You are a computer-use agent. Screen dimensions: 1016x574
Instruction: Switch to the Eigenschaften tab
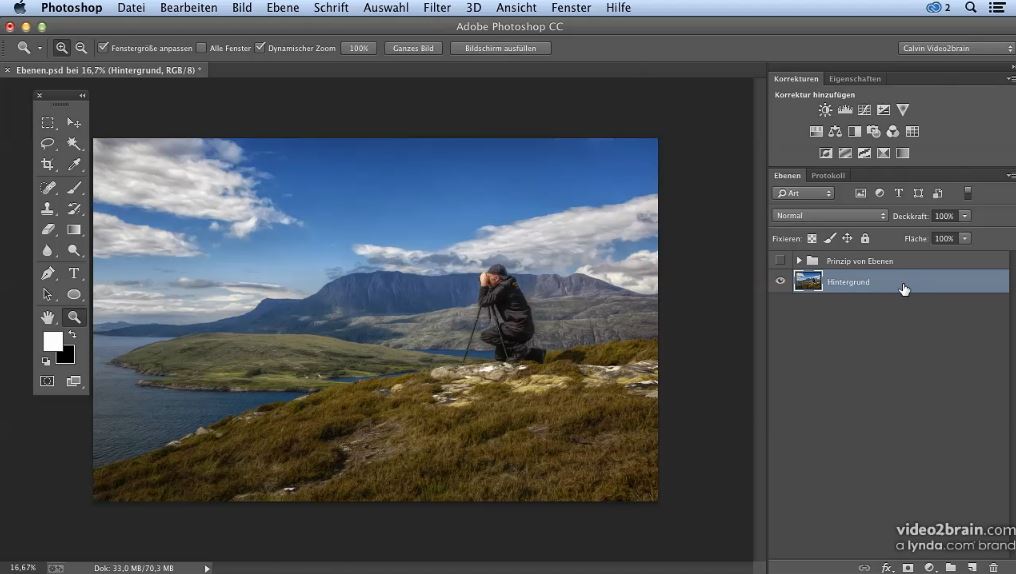[x=855, y=78]
